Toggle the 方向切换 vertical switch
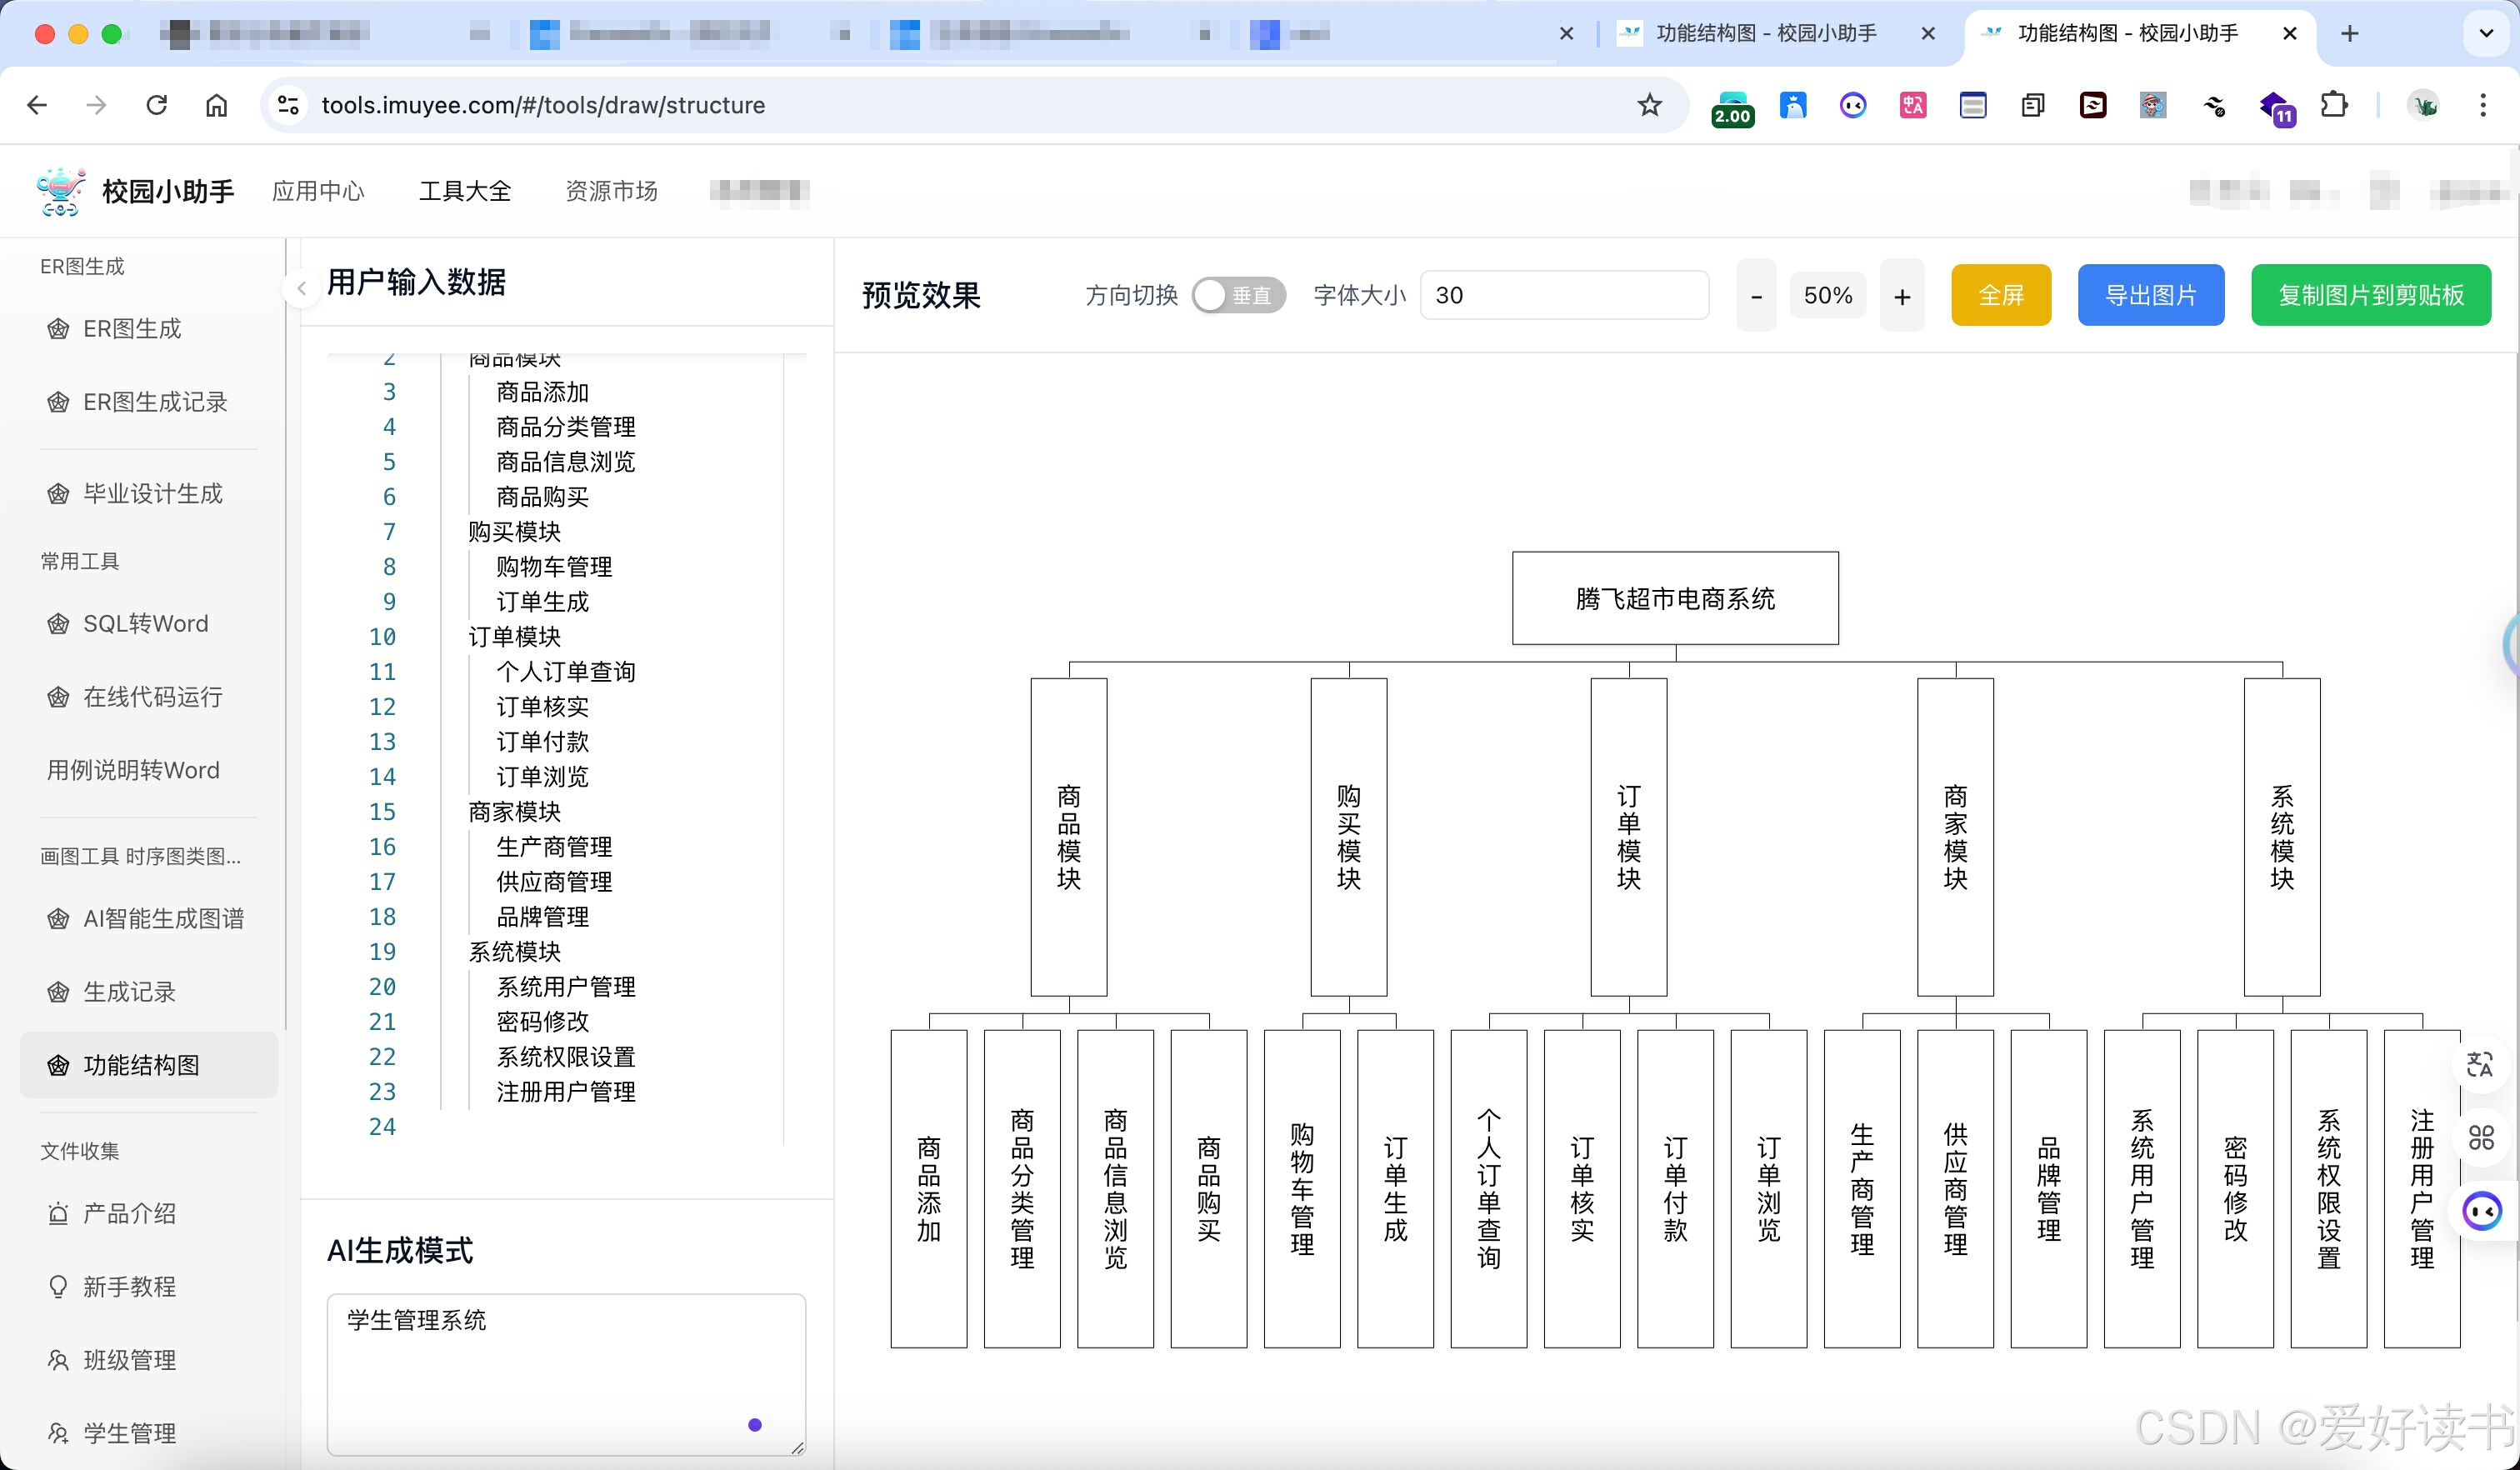 (1238, 296)
